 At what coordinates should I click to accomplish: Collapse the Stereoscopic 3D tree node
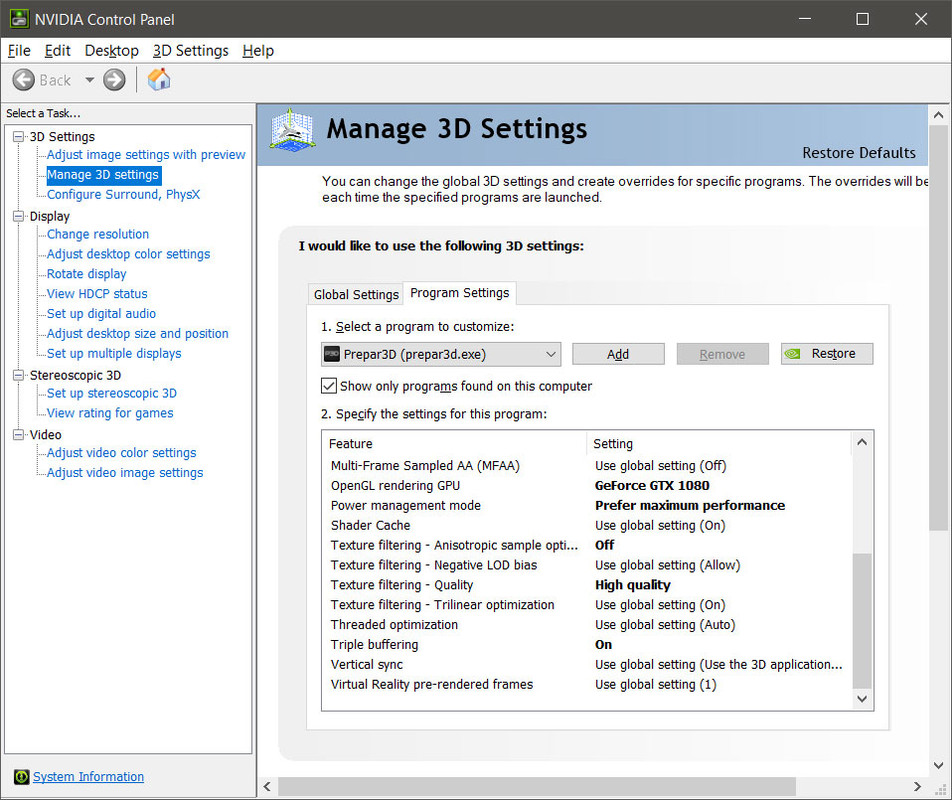click(x=19, y=375)
